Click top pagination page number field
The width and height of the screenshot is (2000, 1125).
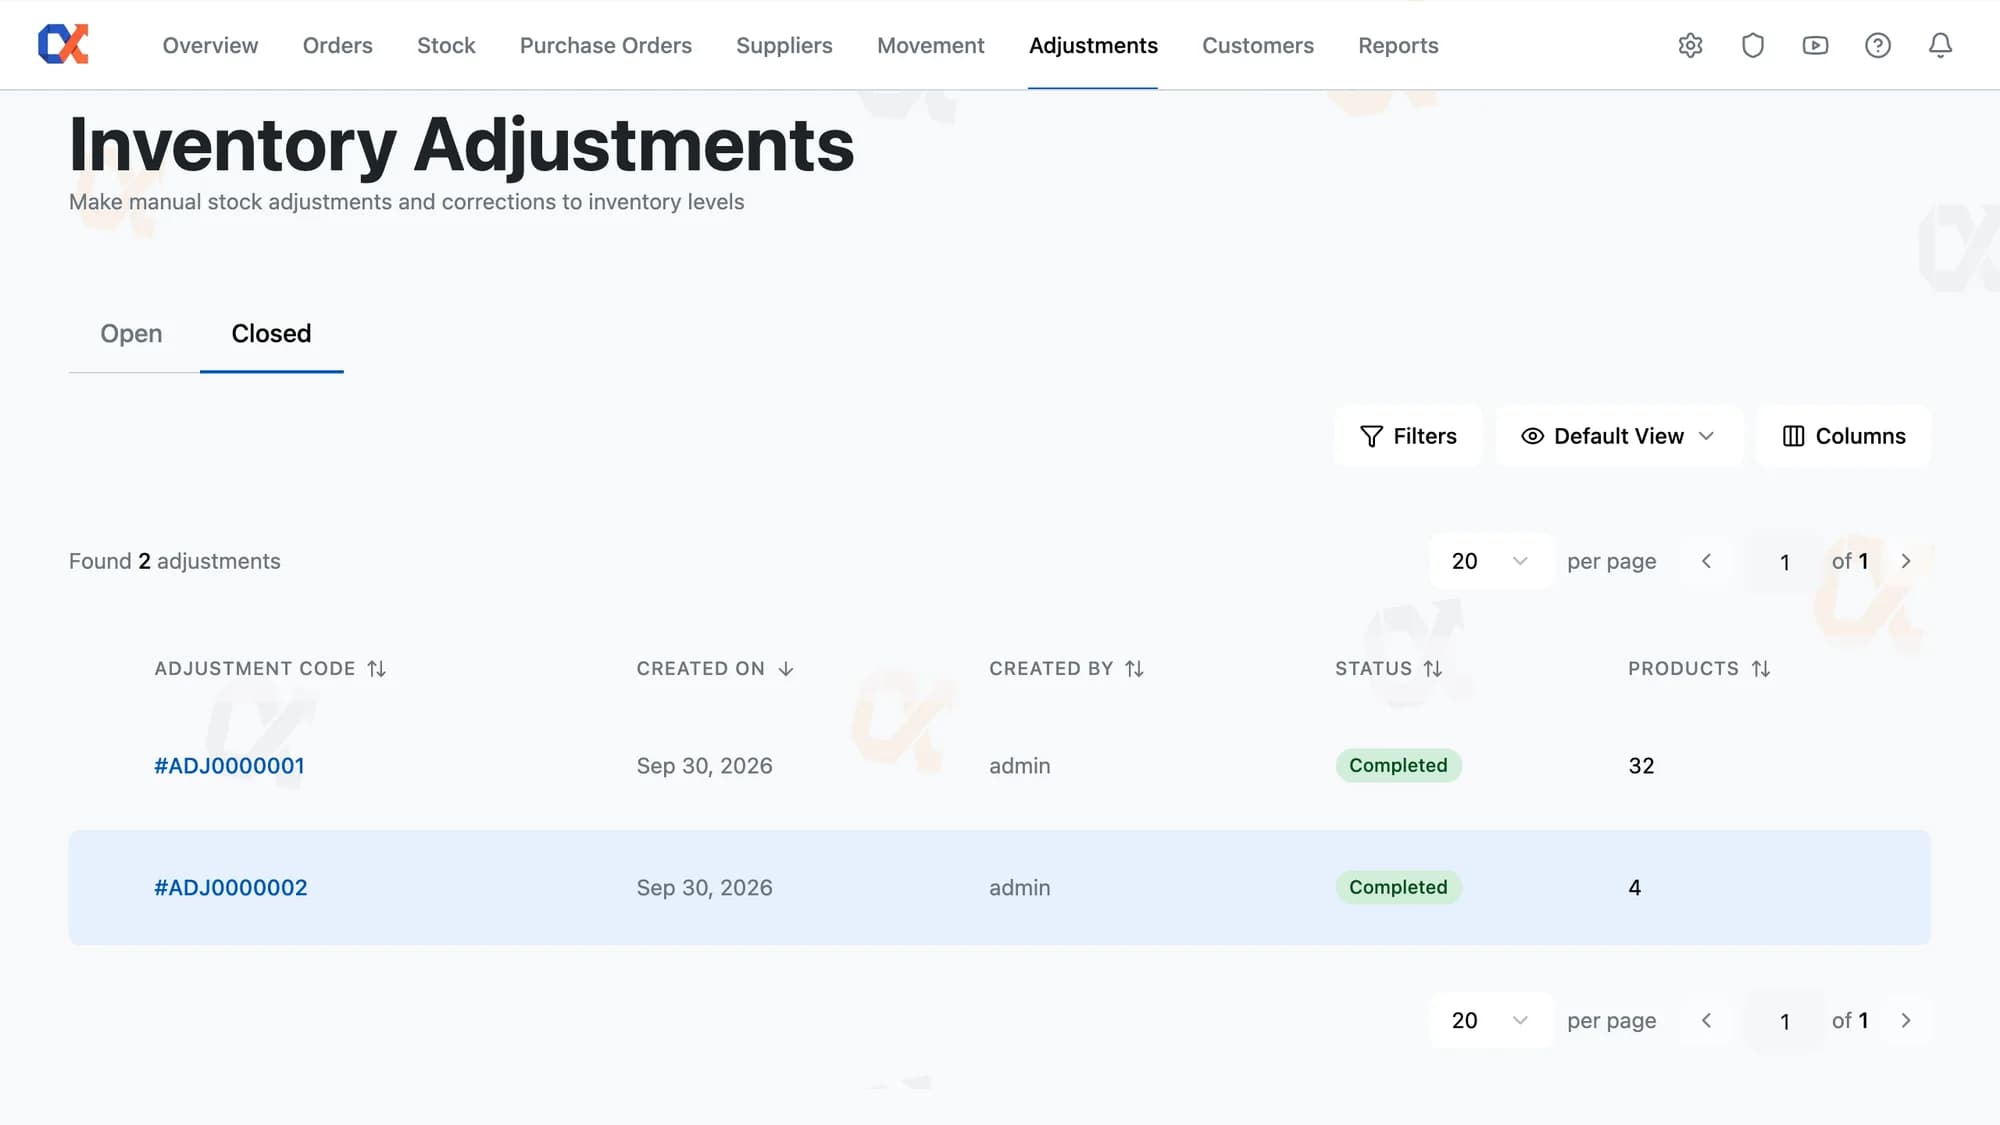tap(1784, 562)
